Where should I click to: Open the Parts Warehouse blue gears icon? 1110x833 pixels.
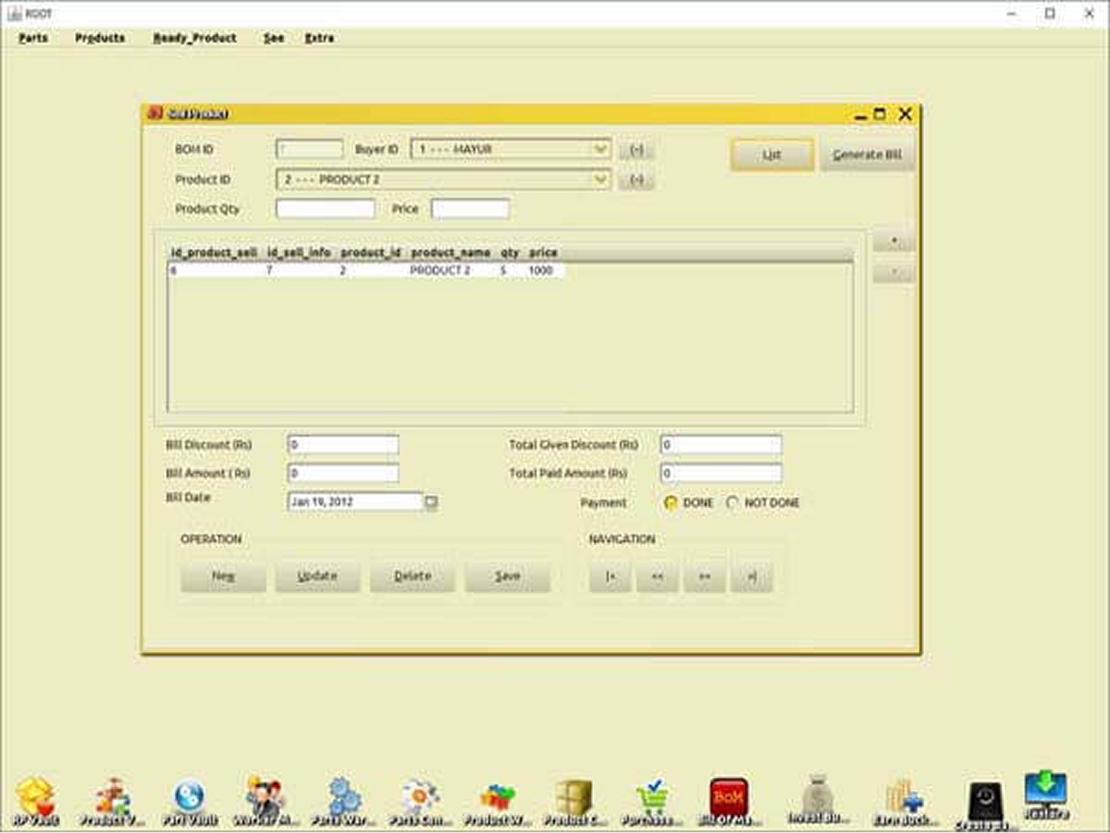[x=343, y=802]
